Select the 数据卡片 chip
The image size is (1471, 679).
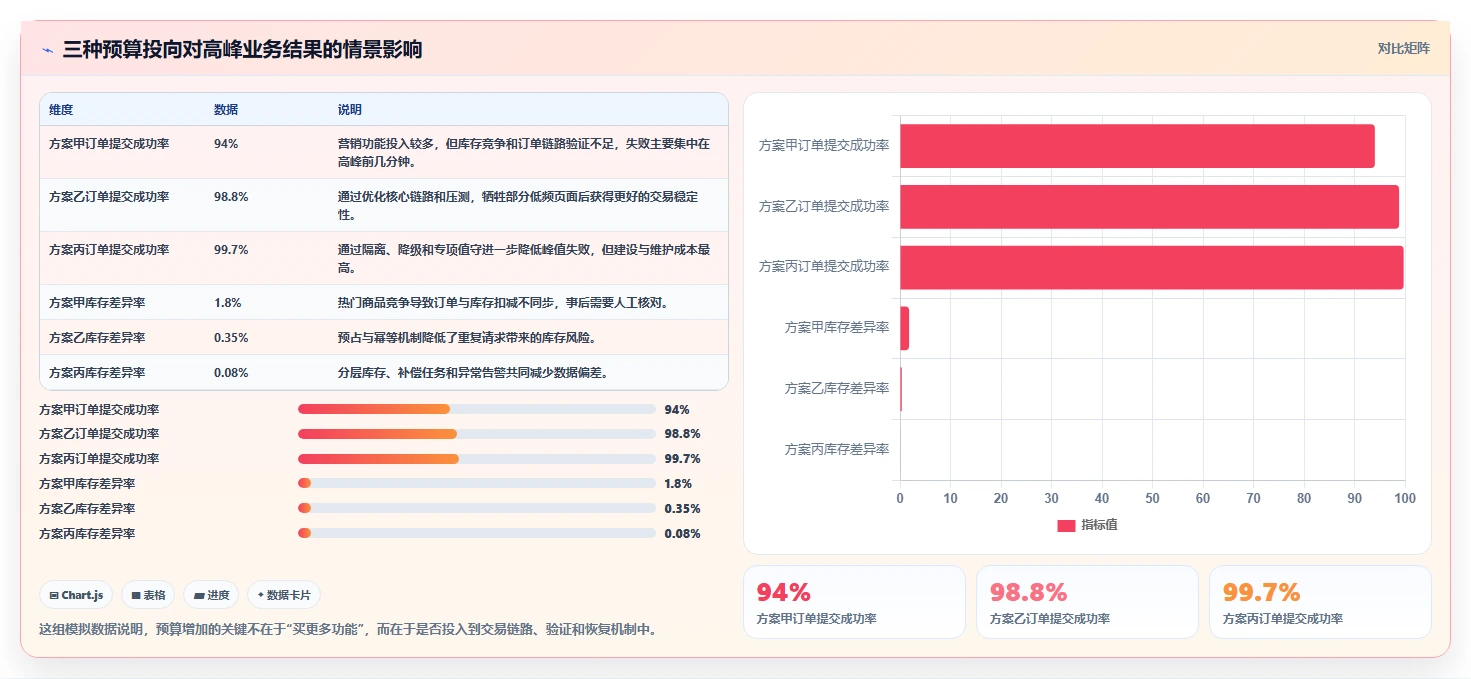click(x=284, y=595)
